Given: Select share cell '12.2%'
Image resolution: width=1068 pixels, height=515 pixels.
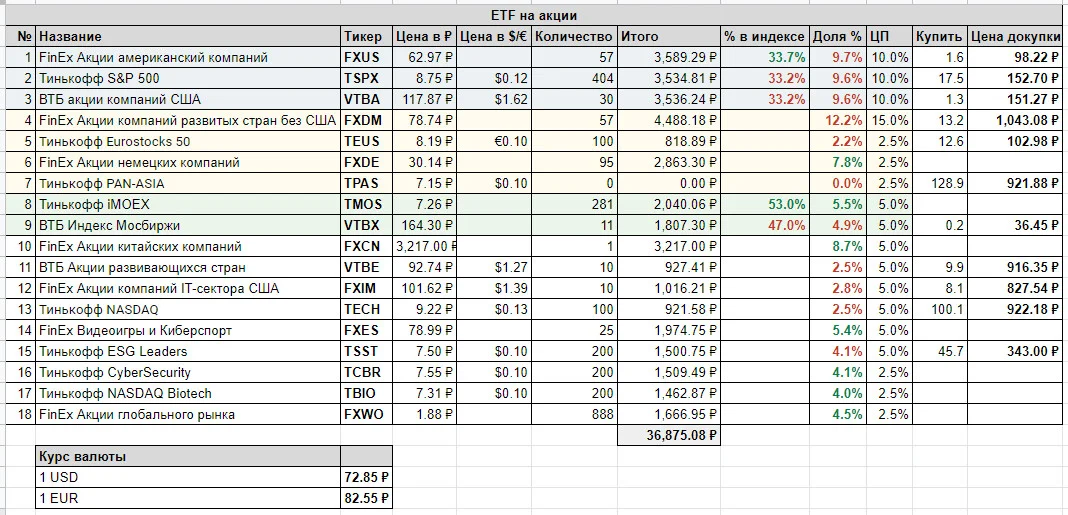Looking at the screenshot, I should 837,121.
